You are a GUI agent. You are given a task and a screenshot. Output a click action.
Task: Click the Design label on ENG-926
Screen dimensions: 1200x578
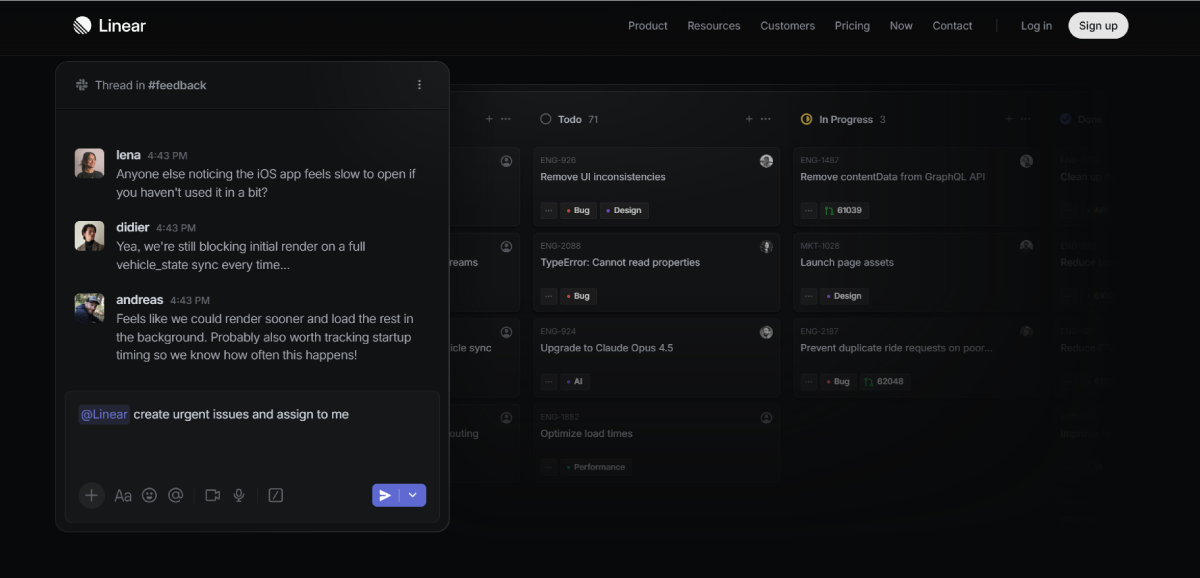(x=624, y=210)
